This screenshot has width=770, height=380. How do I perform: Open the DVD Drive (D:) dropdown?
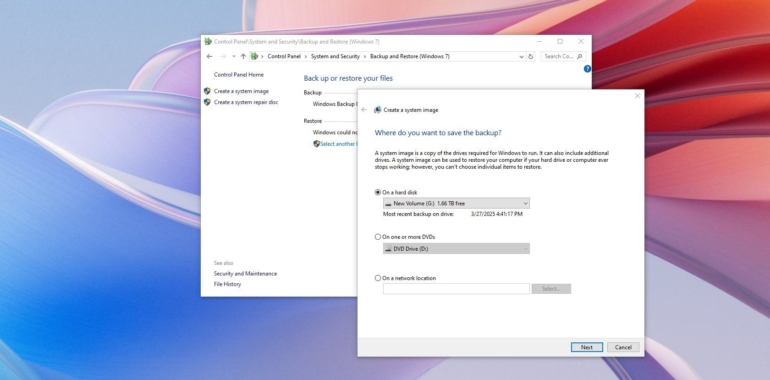(x=456, y=249)
